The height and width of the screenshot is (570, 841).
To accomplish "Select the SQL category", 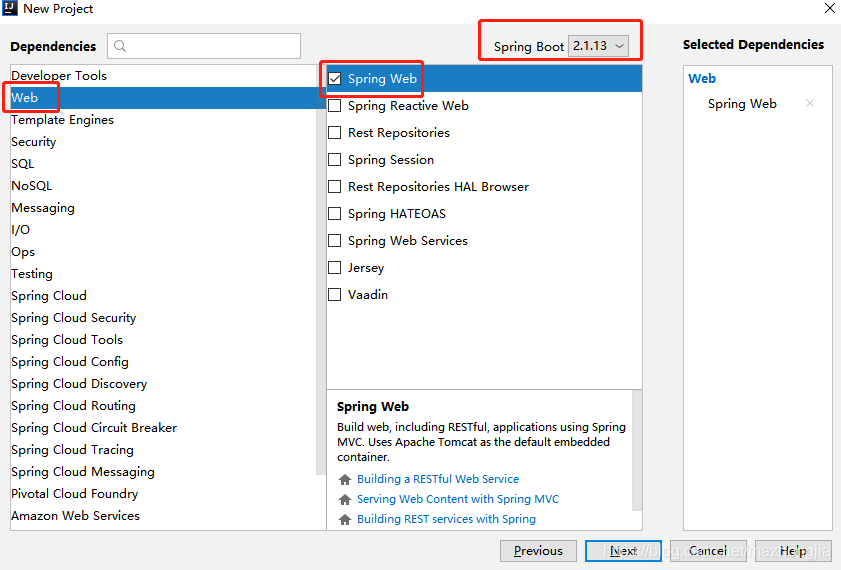I will pos(164,164).
